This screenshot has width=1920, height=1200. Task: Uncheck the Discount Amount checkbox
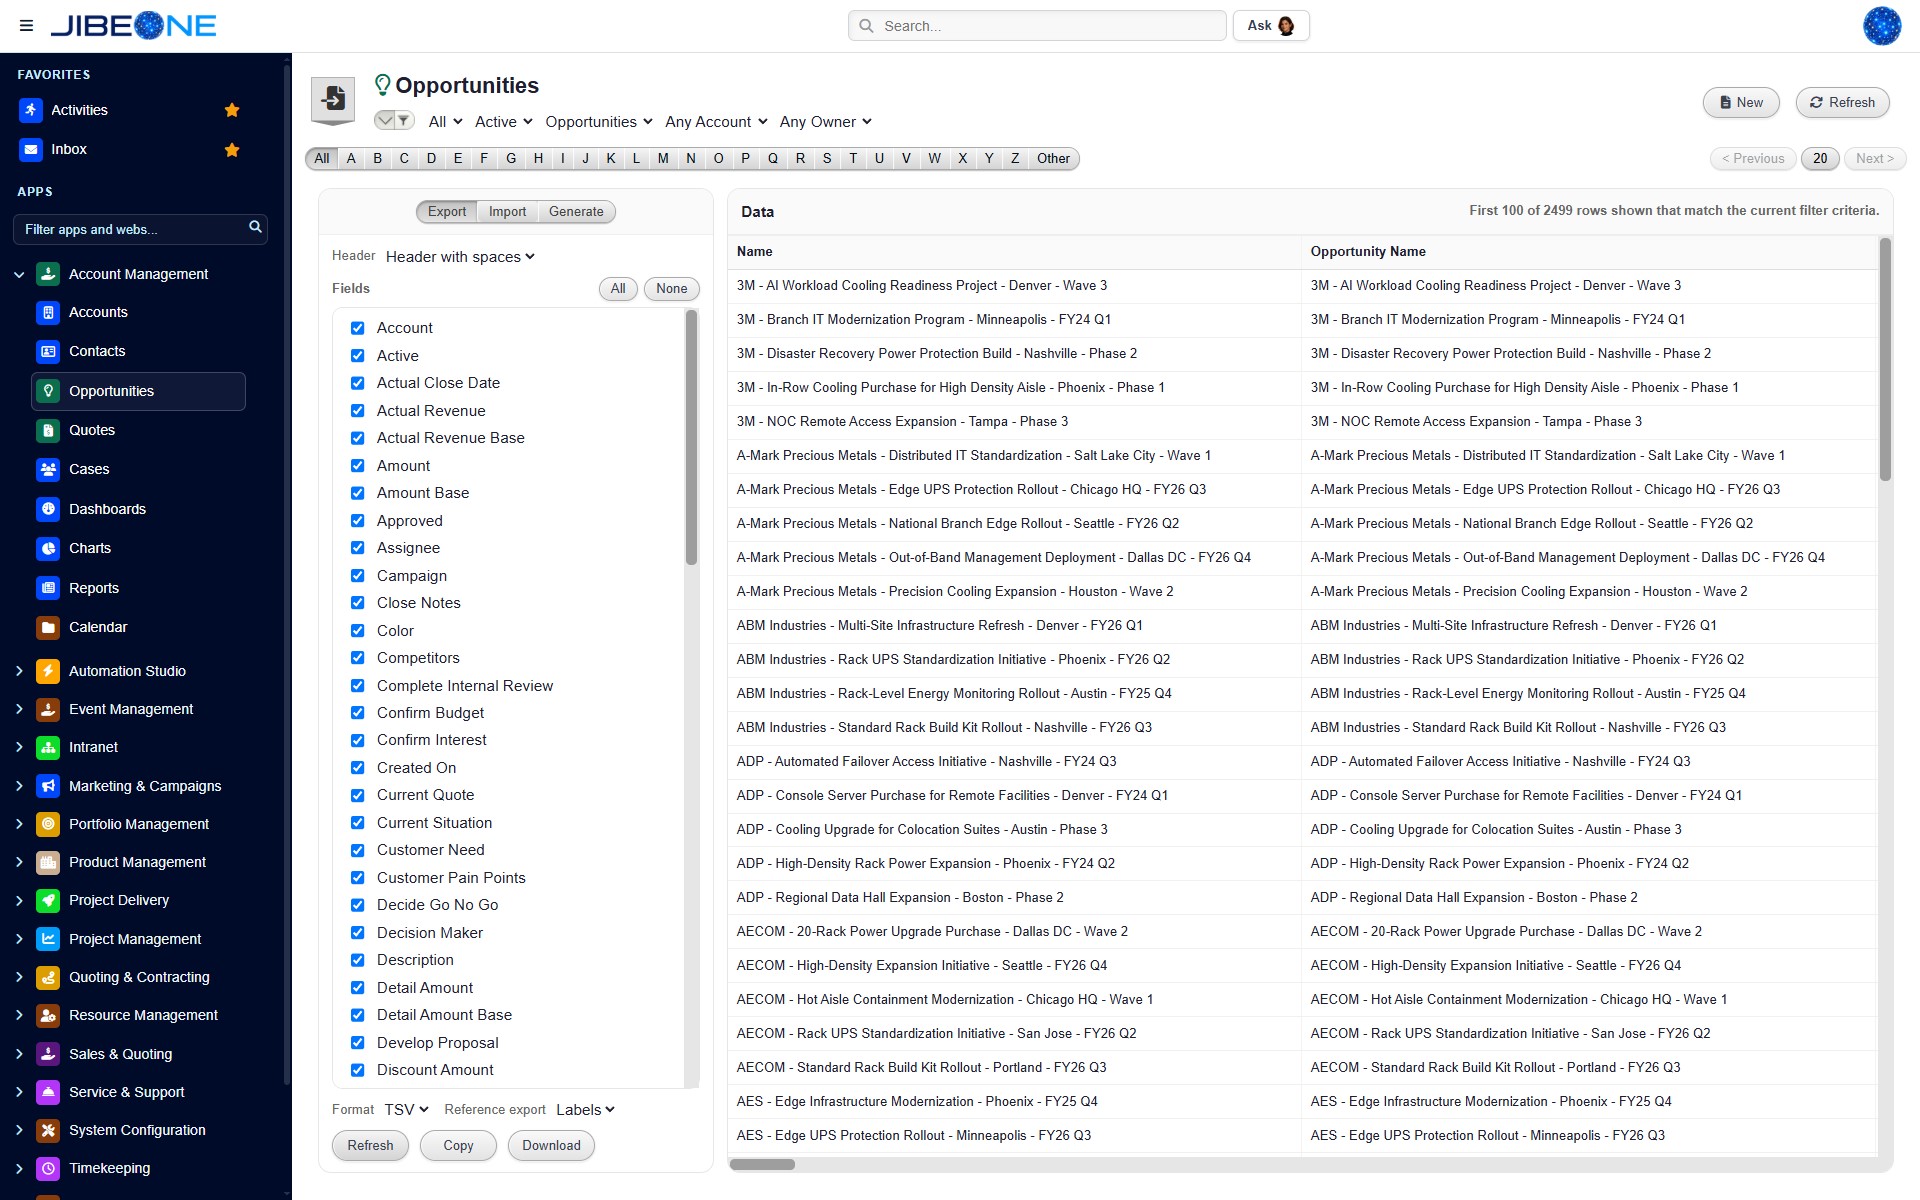358,1070
